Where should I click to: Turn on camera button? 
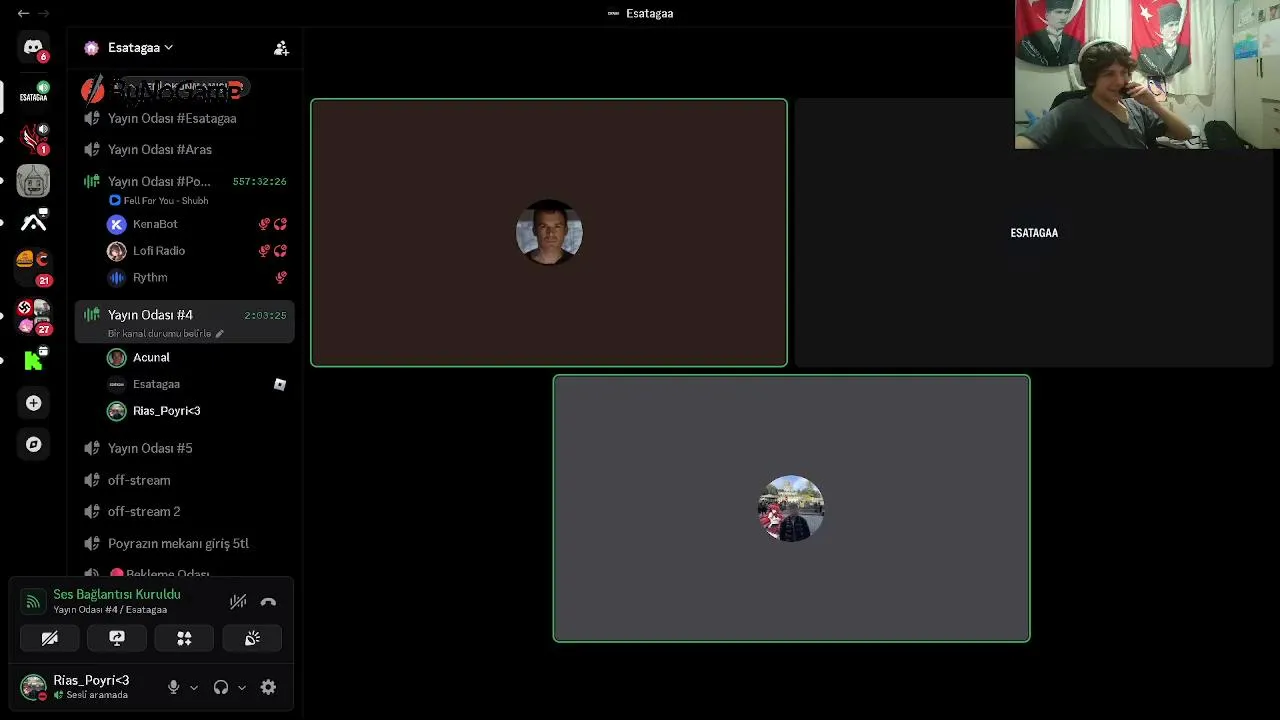click(50, 638)
